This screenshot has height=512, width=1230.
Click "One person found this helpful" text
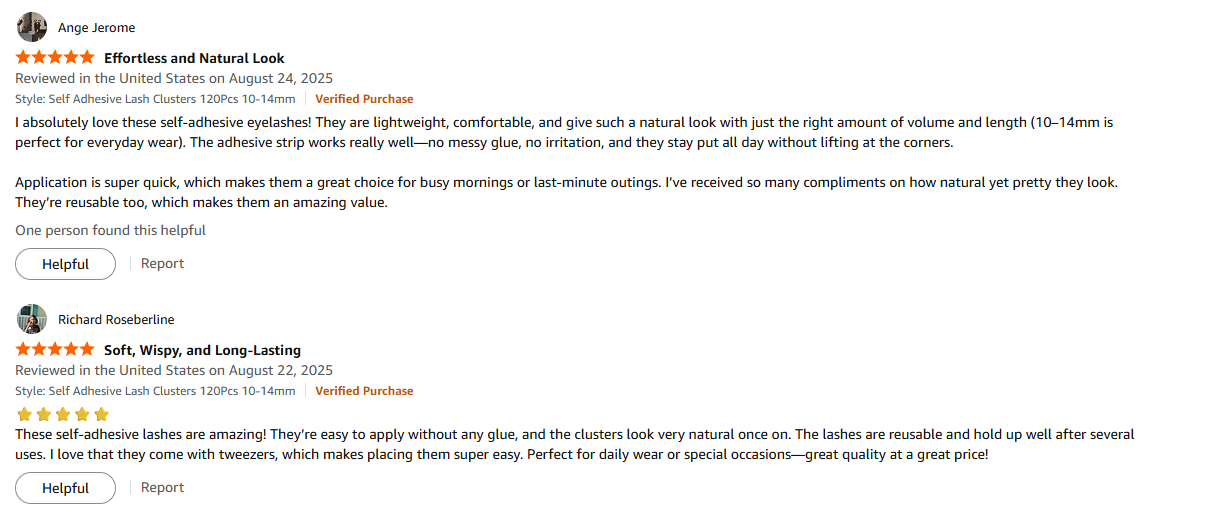click(x=110, y=230)
